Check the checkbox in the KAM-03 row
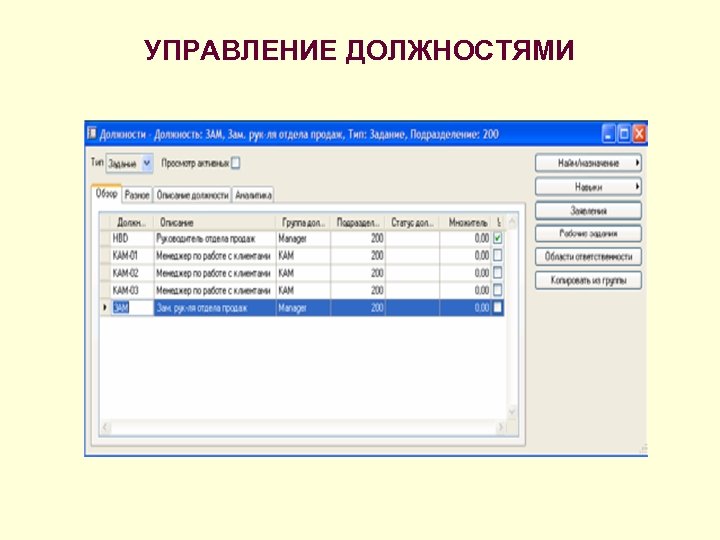Screen dimensions: 720x540 [x=497, y=290]
